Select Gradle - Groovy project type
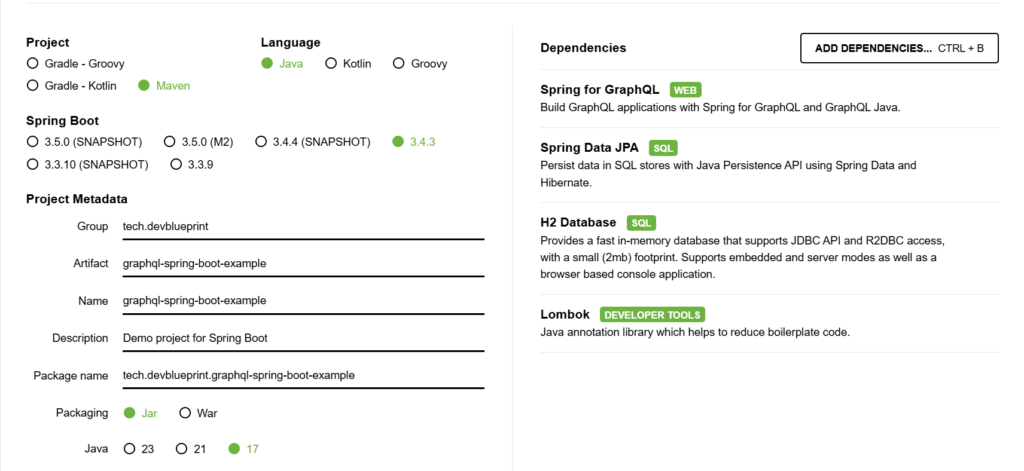The width and height of the screenshot is (1024, 471). point(33,63)
